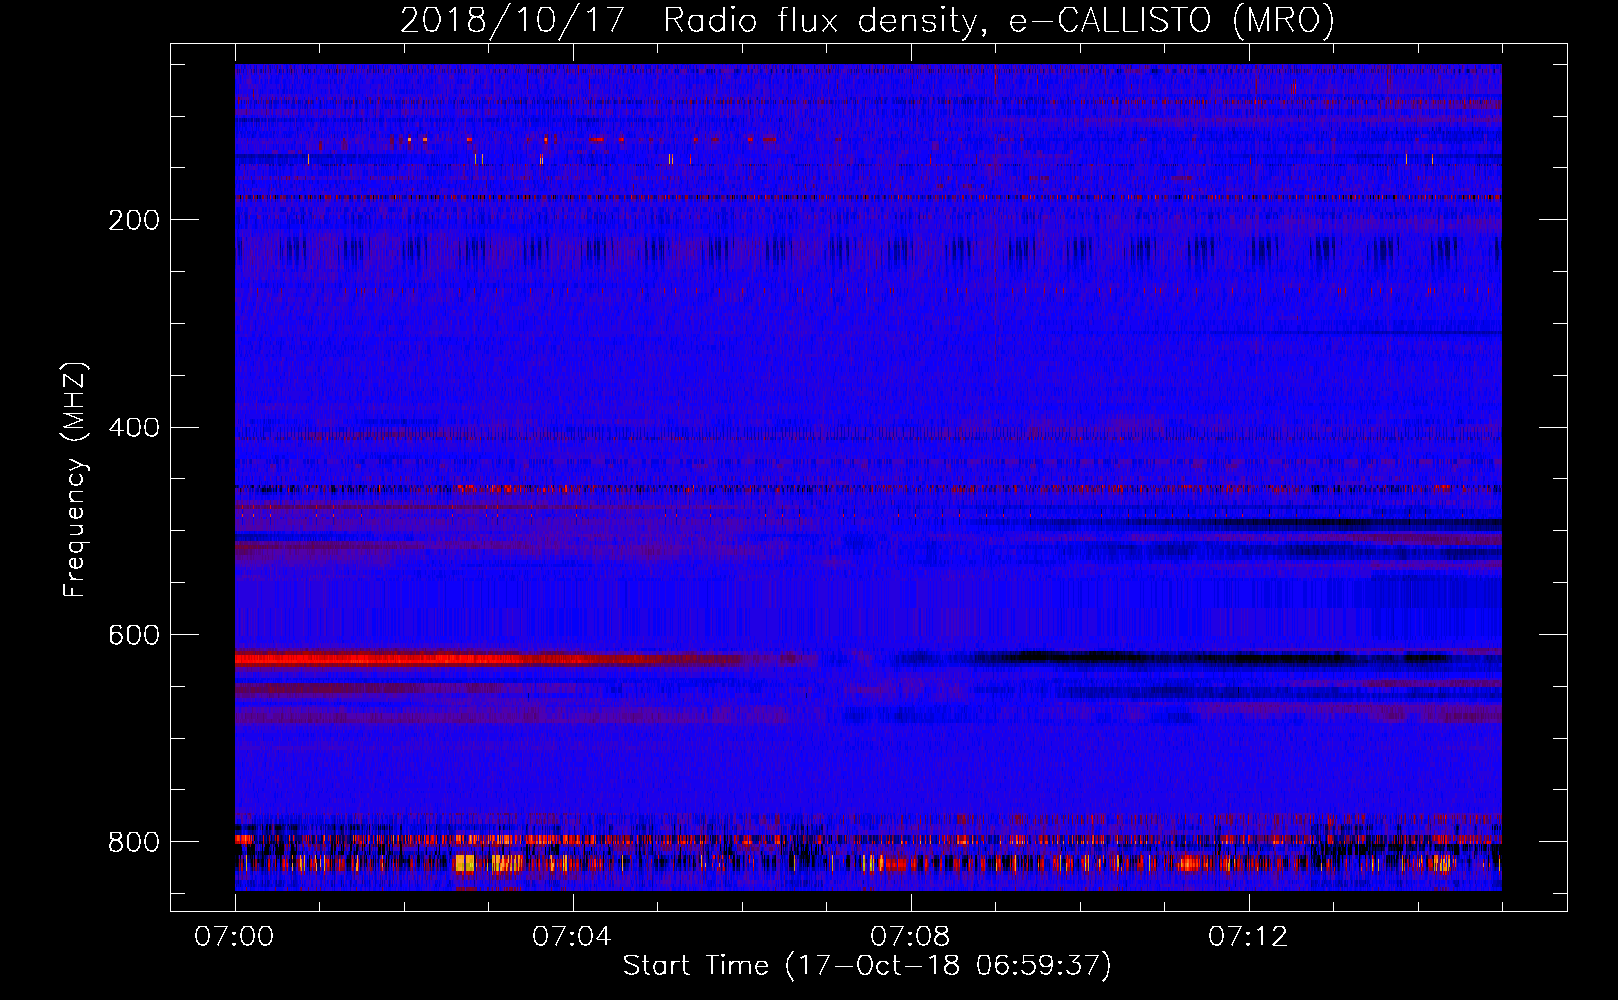Click the 07:00 time tick label
The width and height of the screenshot is (1618, 1000).
(235, 937)
